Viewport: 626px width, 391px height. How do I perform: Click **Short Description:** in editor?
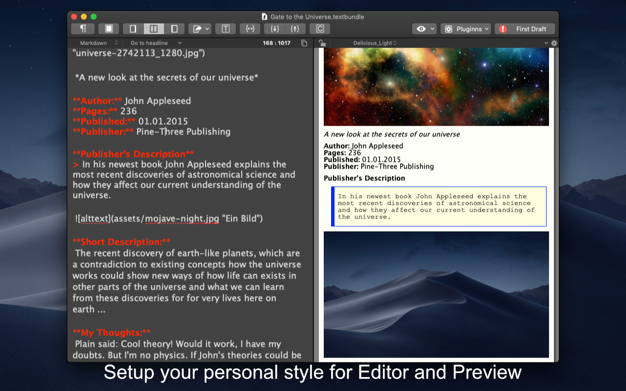[121, 242]
